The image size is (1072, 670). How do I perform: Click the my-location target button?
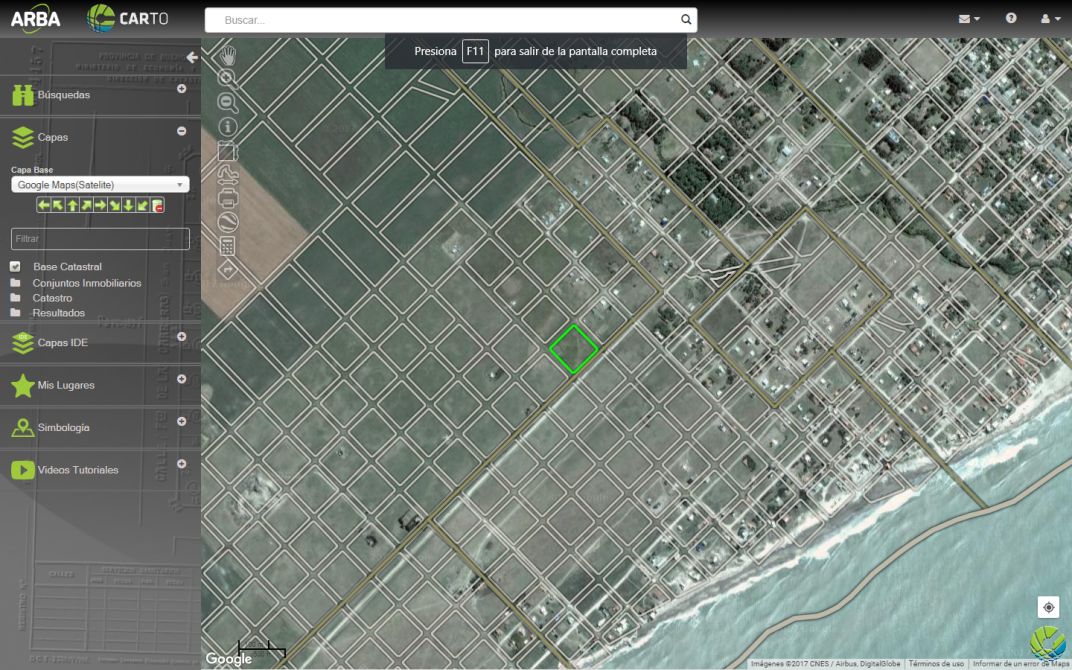(1048, 607)
